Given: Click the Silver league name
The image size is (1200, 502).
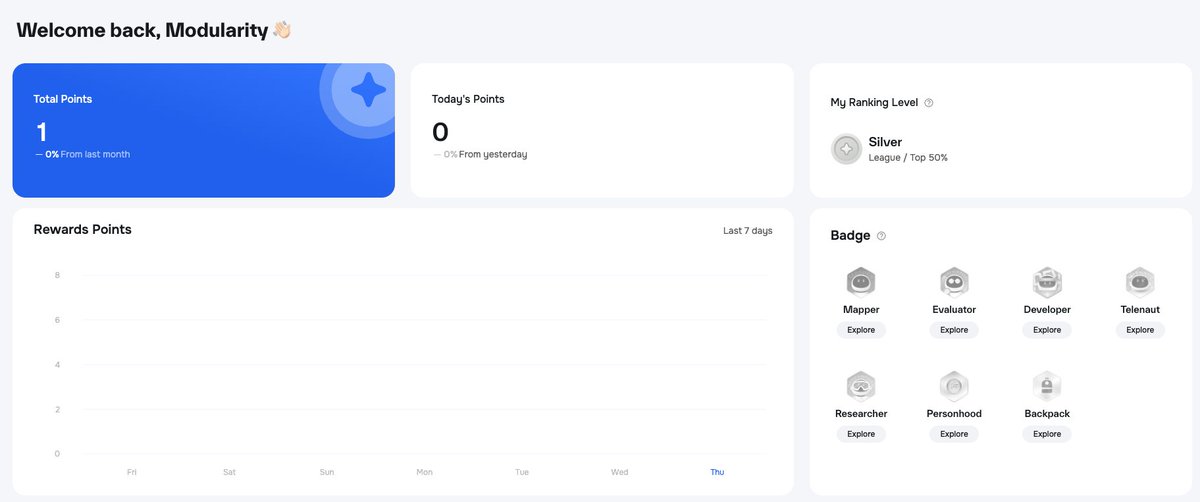Looking at the screenshot, I should coord(885,142).
